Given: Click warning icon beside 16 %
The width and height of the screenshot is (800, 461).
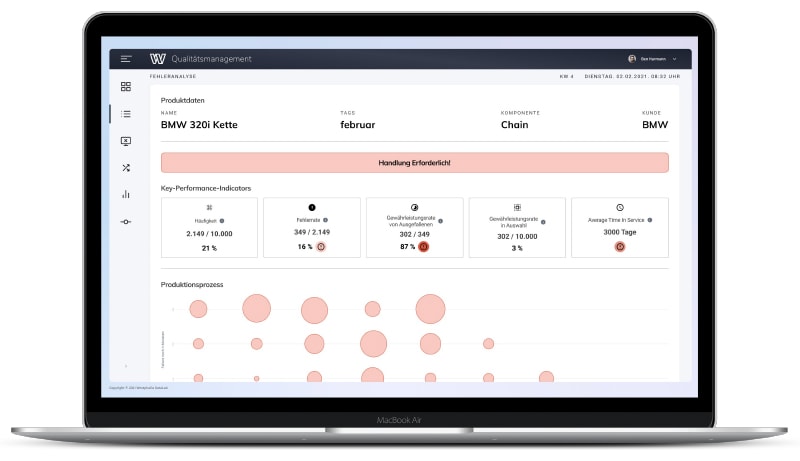Looking at the screenshot, I should (321, 247).
